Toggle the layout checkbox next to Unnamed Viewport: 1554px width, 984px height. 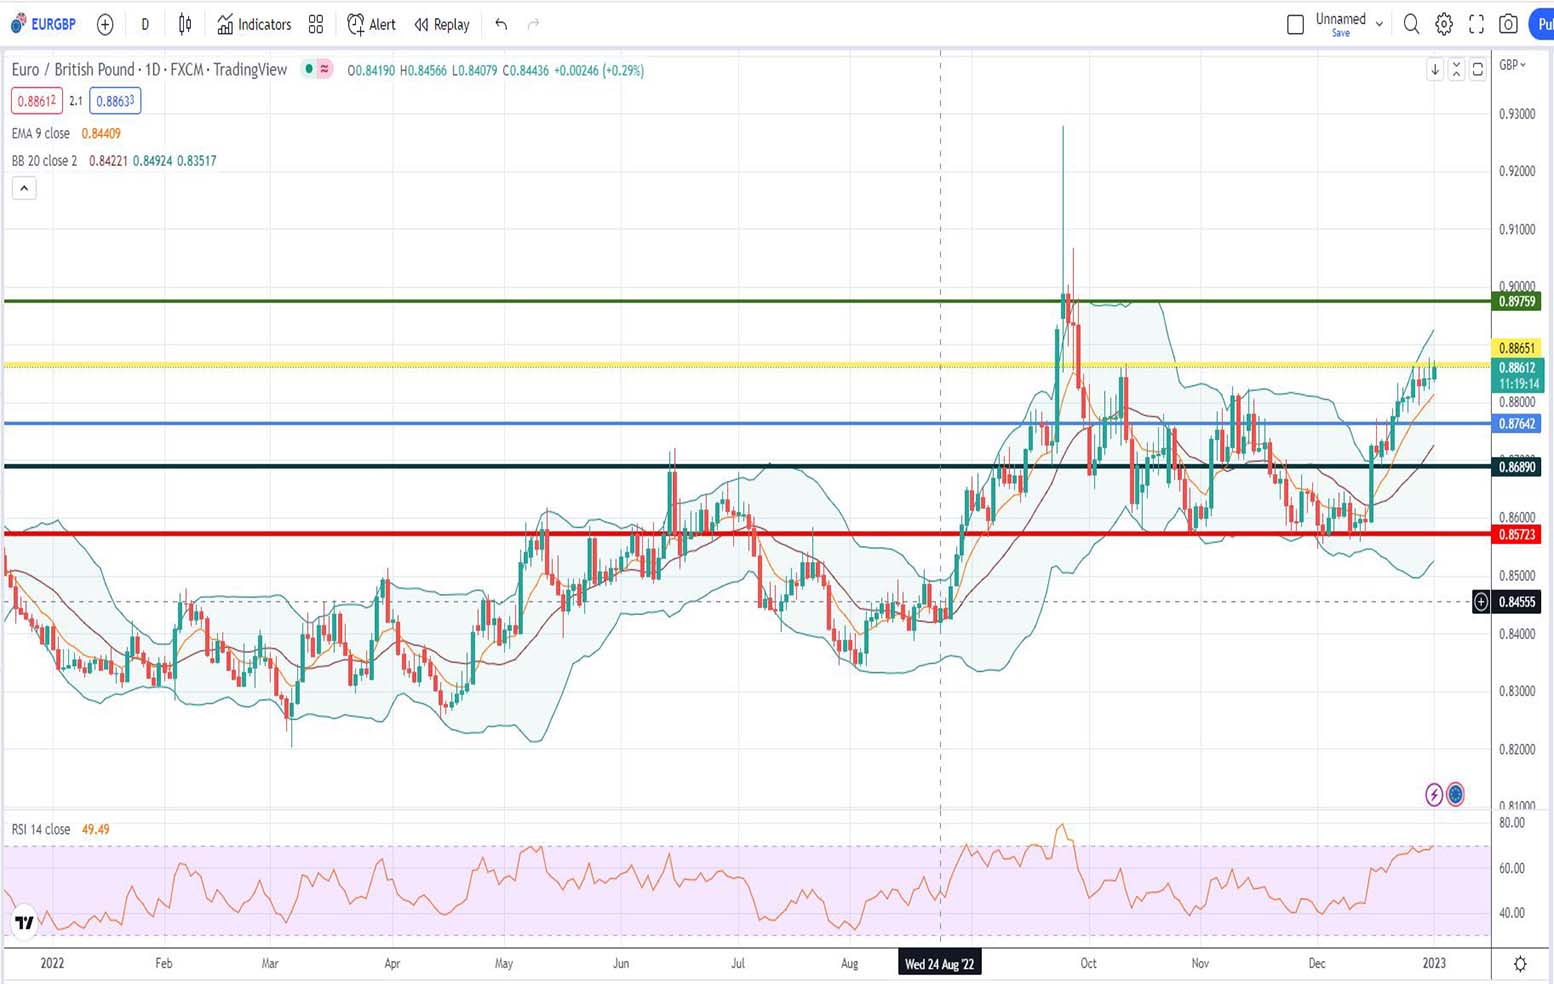pyautogui.click(x=1295, y=24)
